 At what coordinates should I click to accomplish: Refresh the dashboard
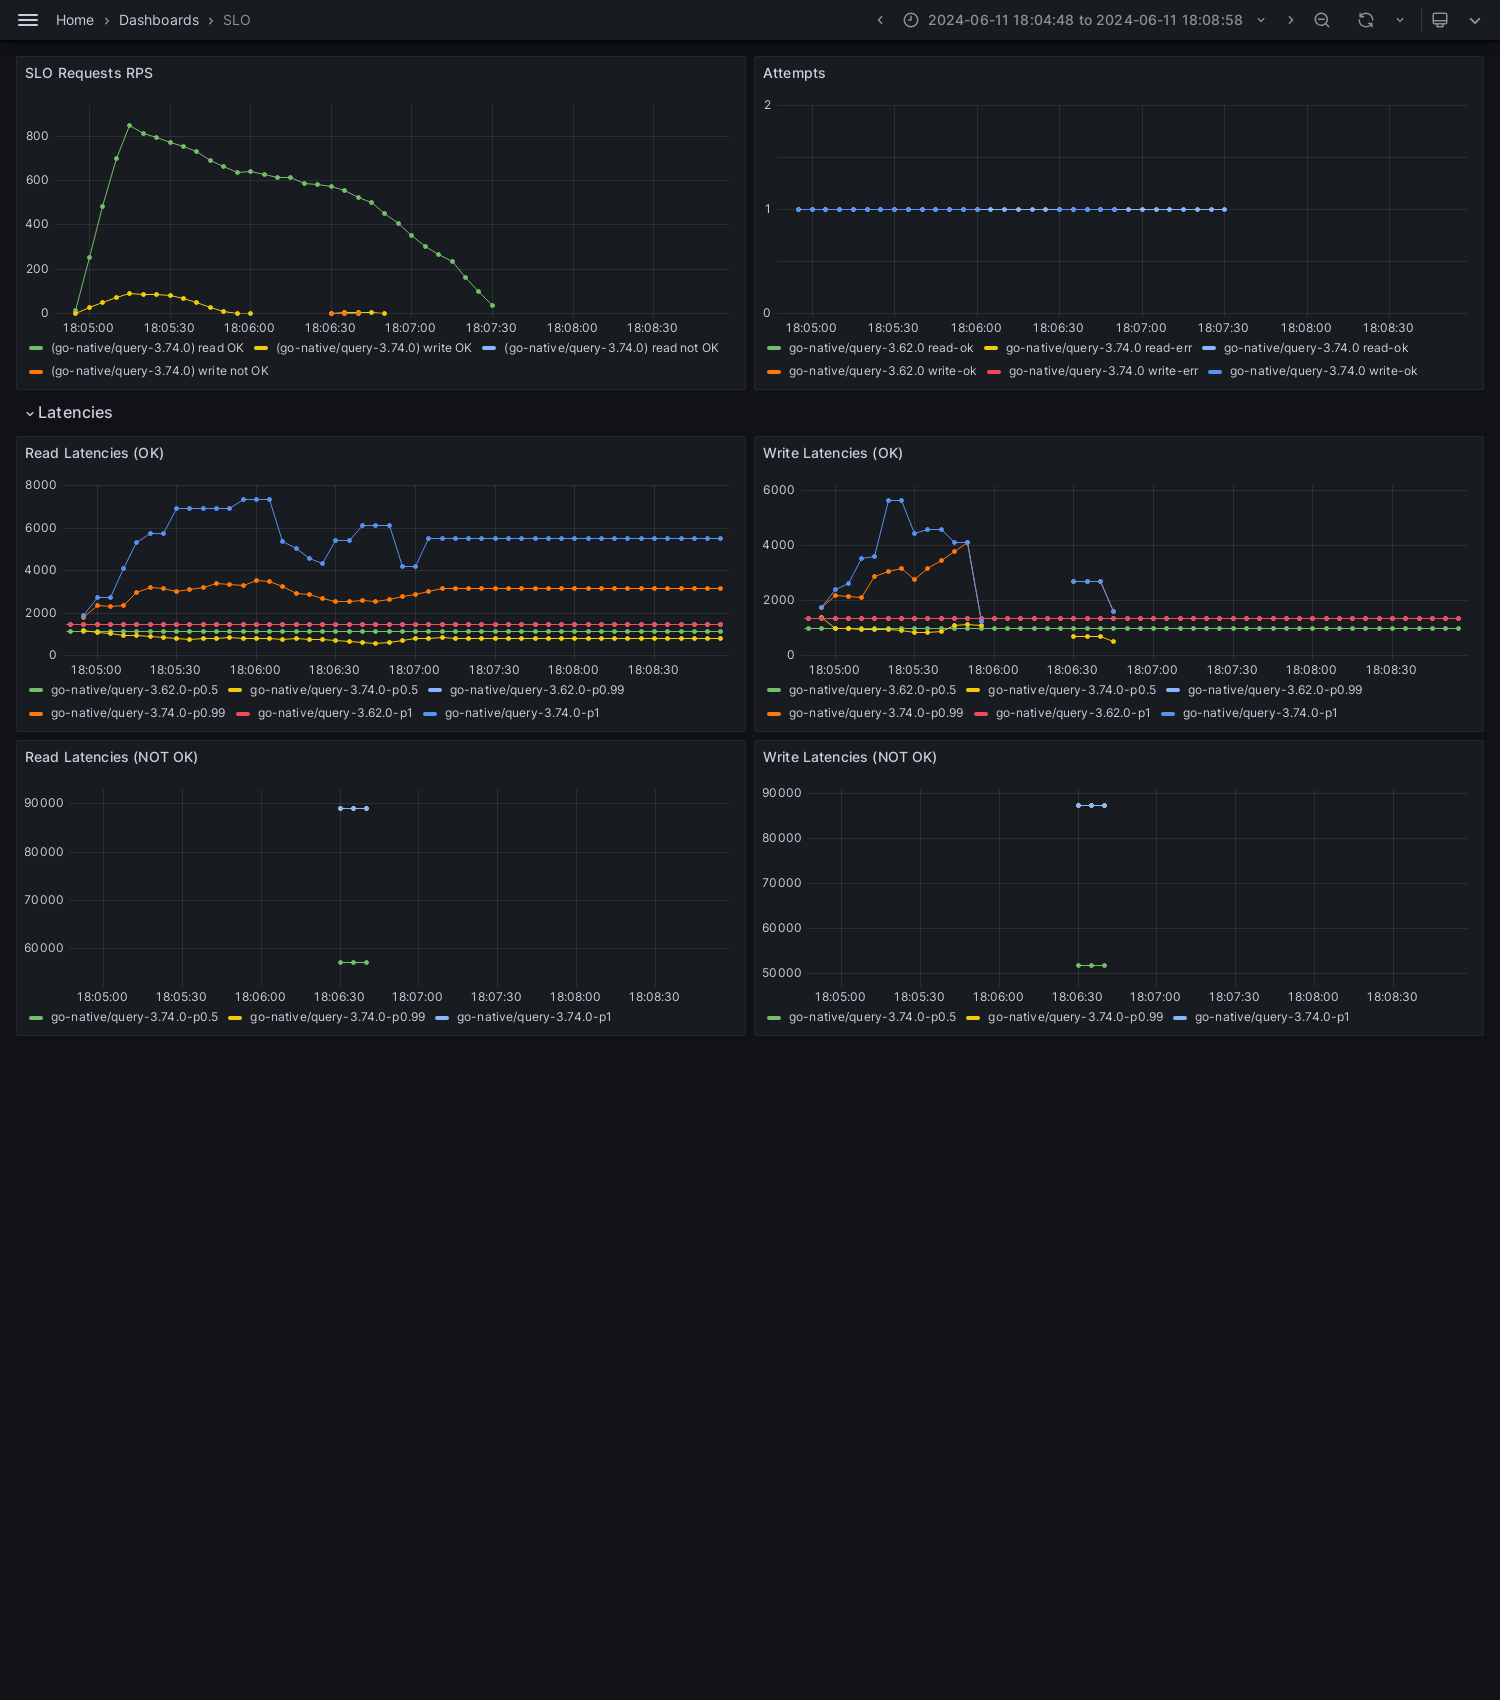tap(1366, 20)
